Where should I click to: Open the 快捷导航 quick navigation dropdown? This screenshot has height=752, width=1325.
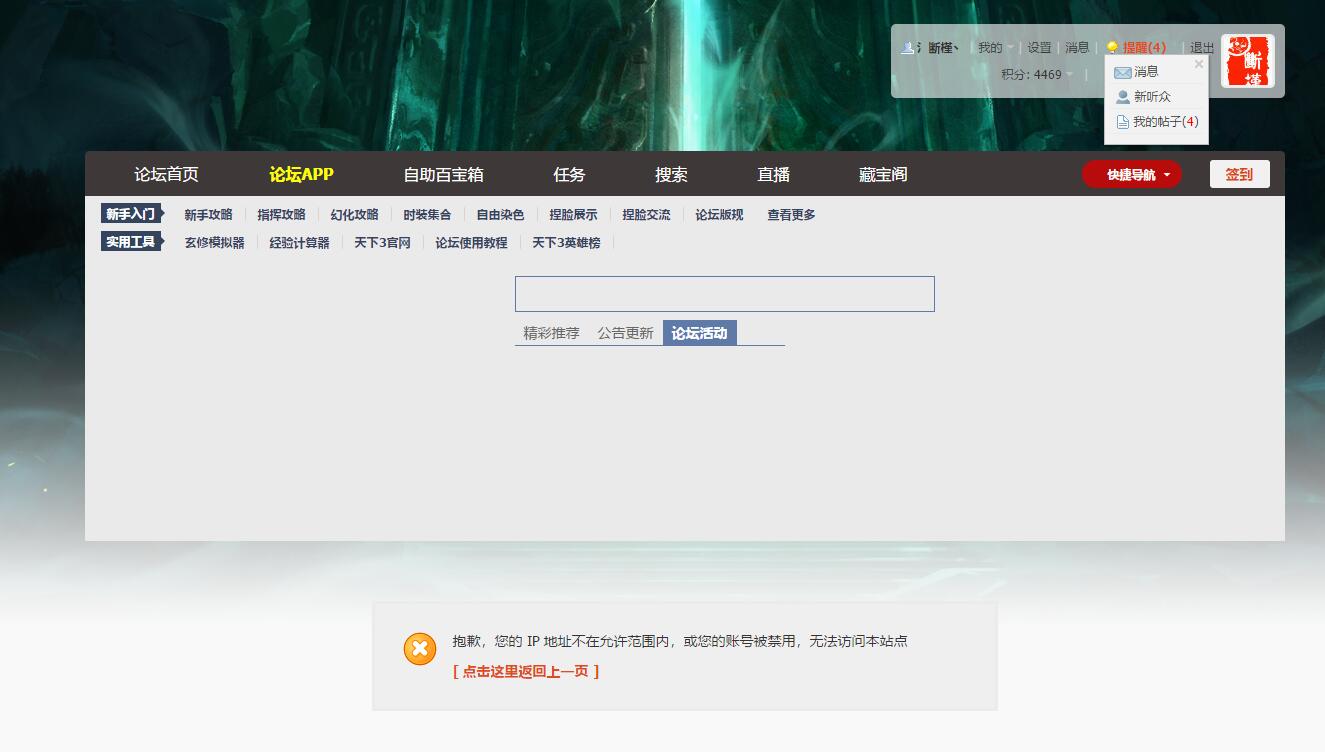tap(1131, 174)
